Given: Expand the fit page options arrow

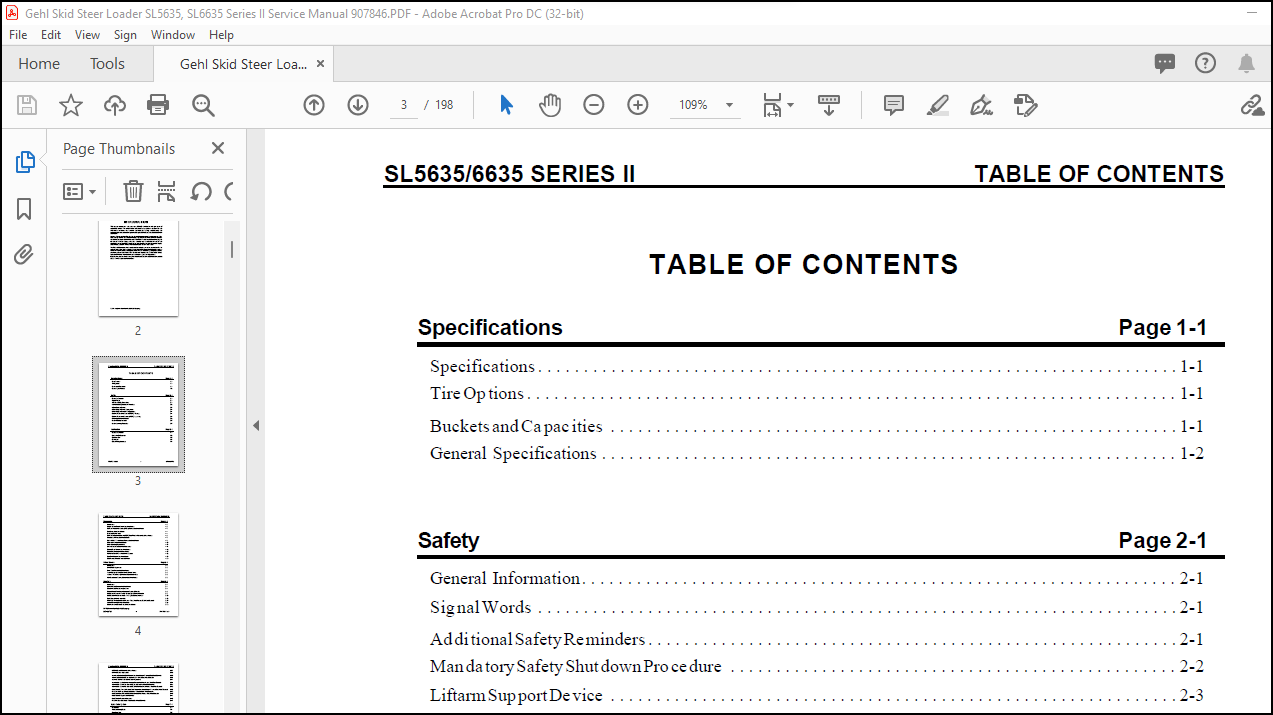Looking at the screenshot, I should [x=790, y=105].
